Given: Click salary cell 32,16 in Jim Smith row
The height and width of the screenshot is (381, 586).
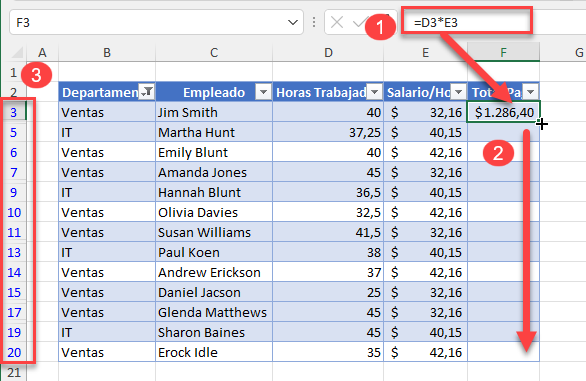Looking at the screenshot, I should [425, 112].
